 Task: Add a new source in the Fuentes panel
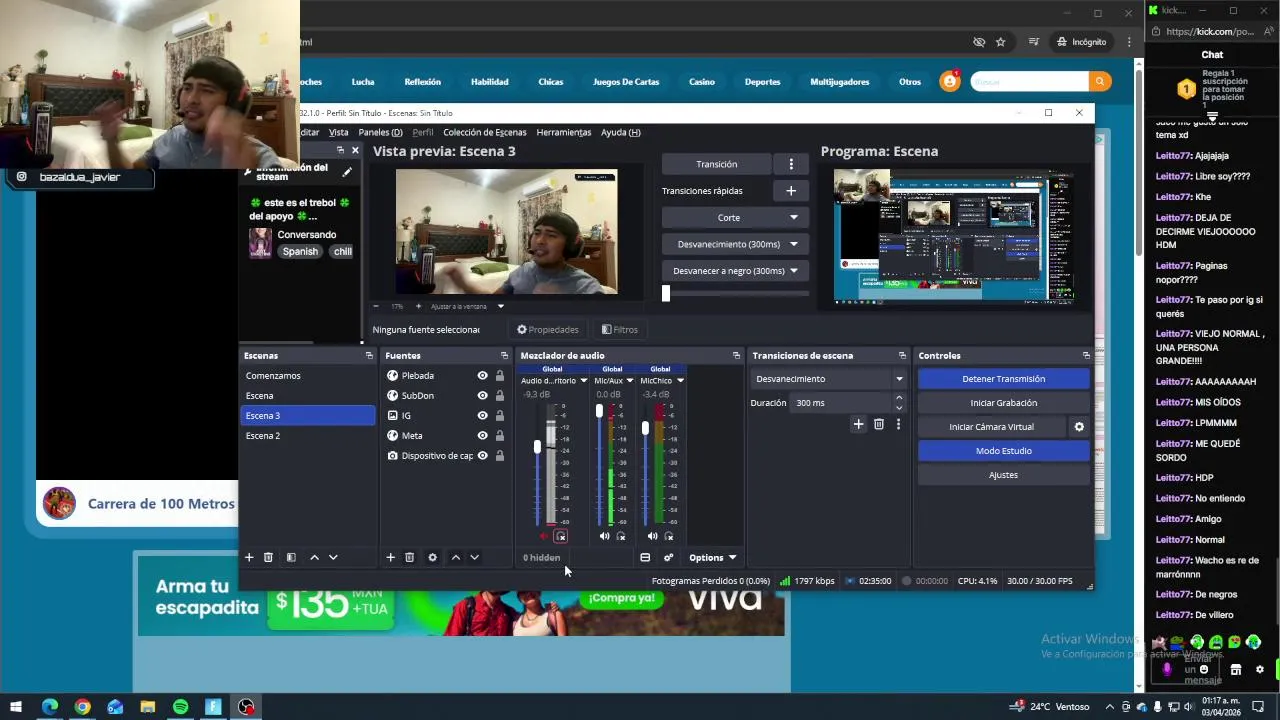[390, 557]
